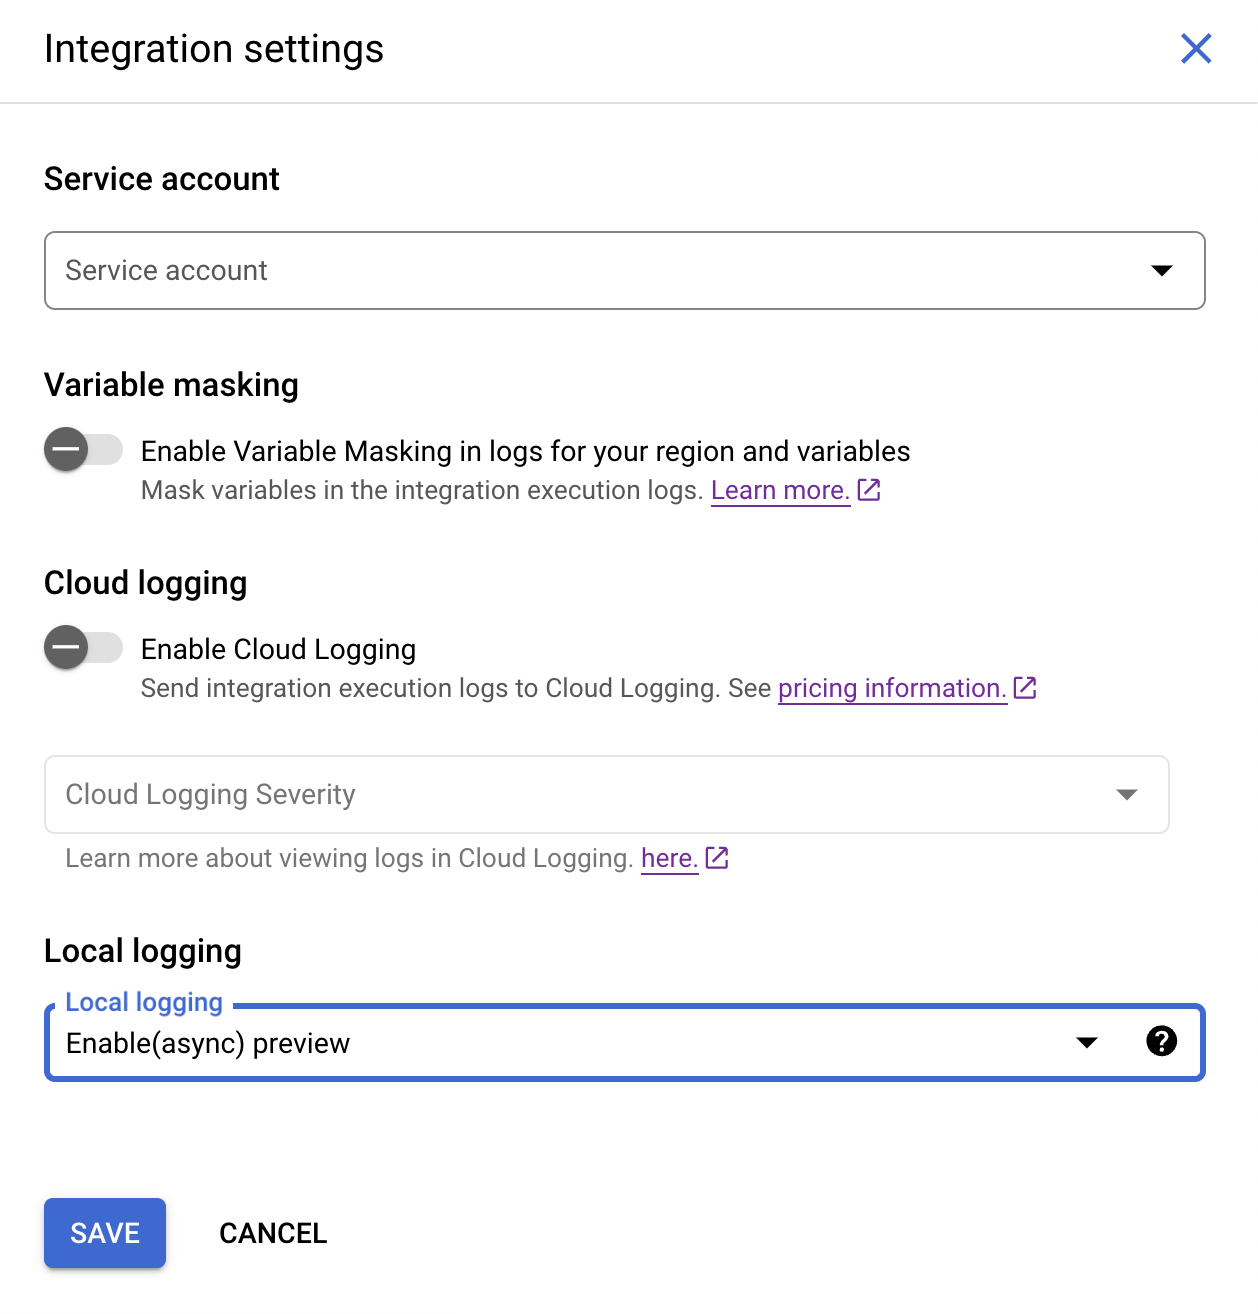
Task: Open the Cloud Logging Severity dropdown
Action: coord(605,794)
